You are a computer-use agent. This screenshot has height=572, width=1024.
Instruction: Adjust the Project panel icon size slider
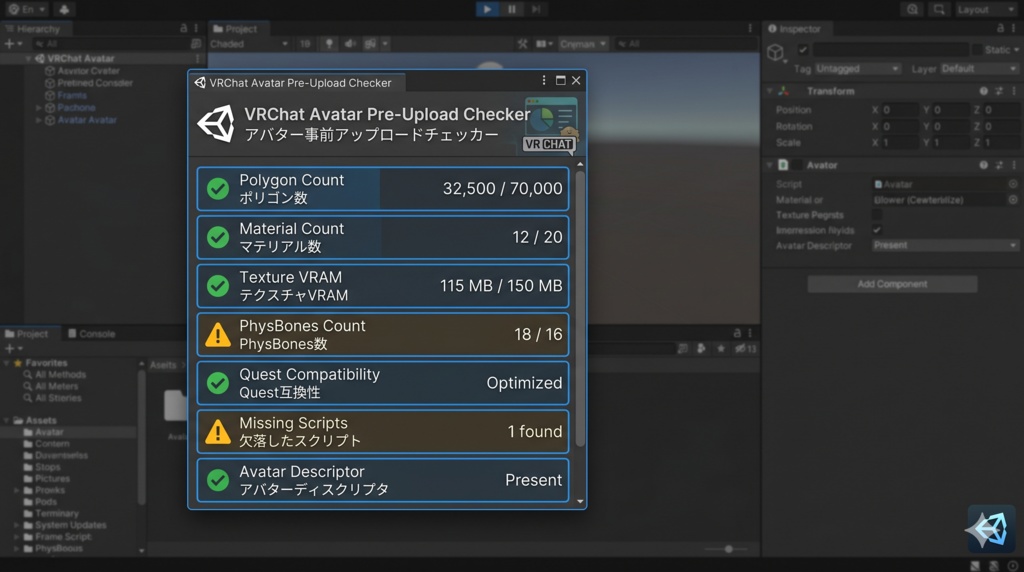pyautogui.click(x=728, y=549)
